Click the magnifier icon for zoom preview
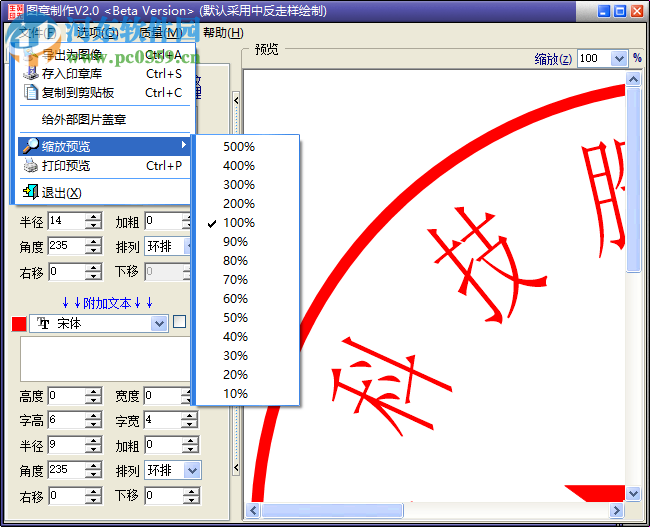The width and height of the screenshot is (650, 527). [x=31, y=146]
